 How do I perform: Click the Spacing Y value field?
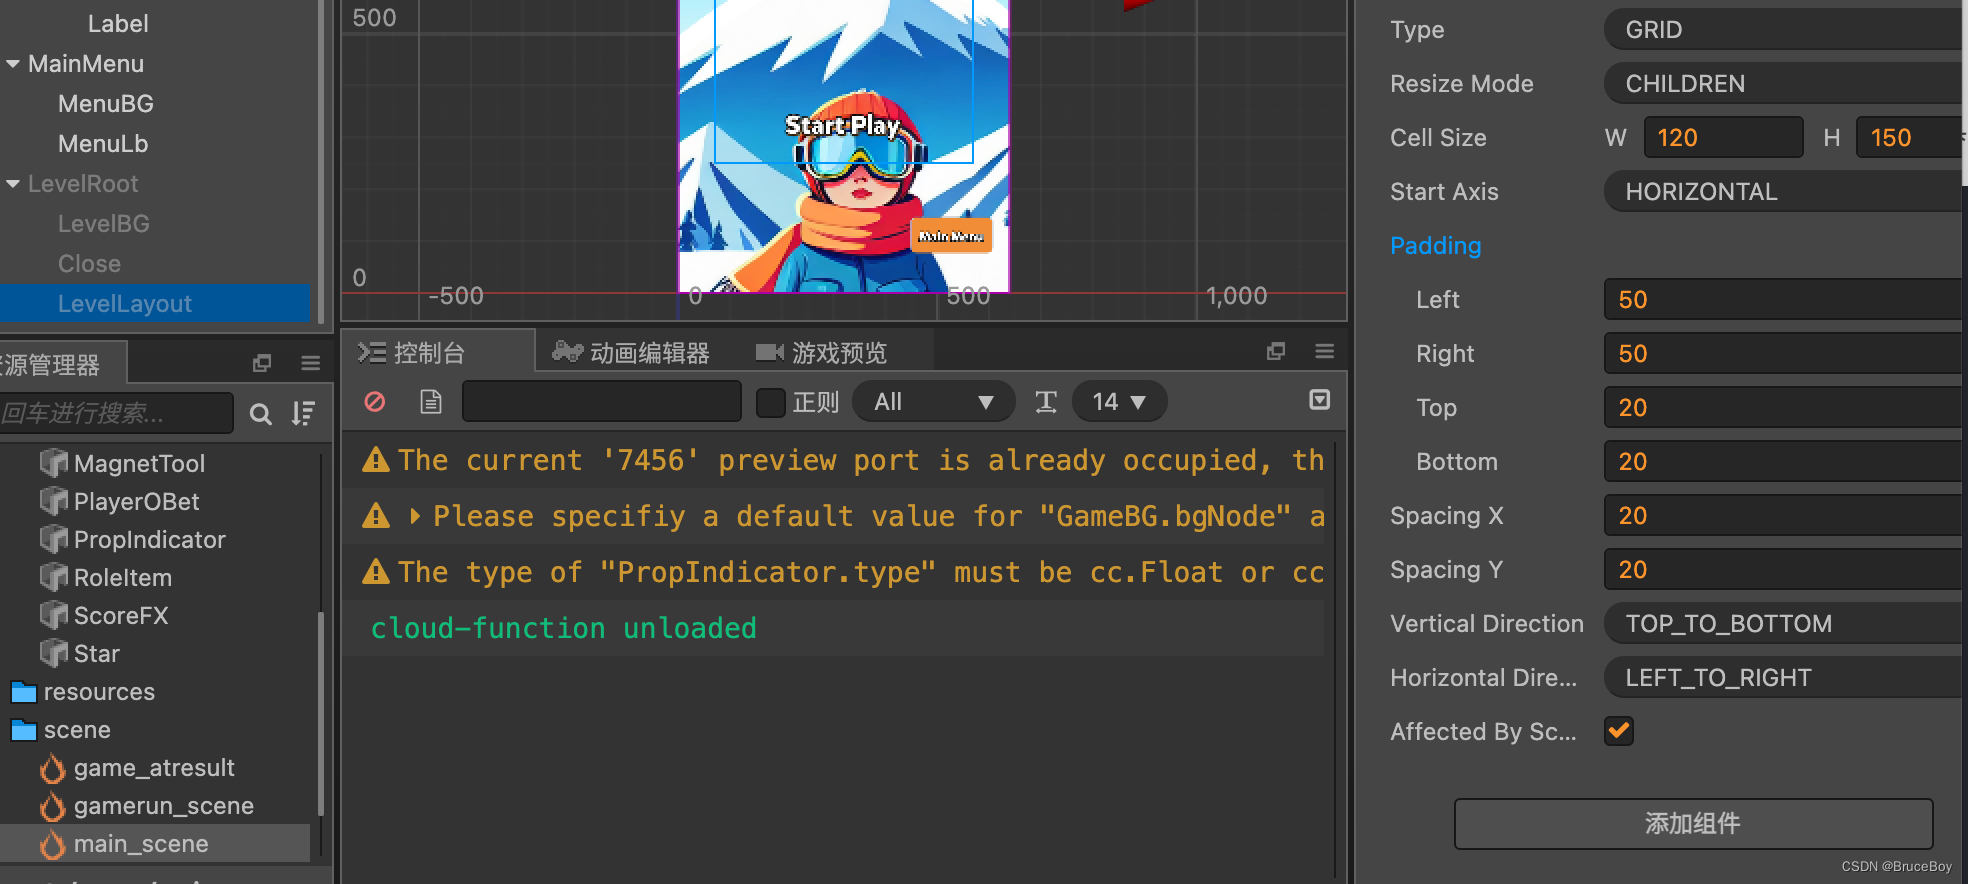(1785, 570)
